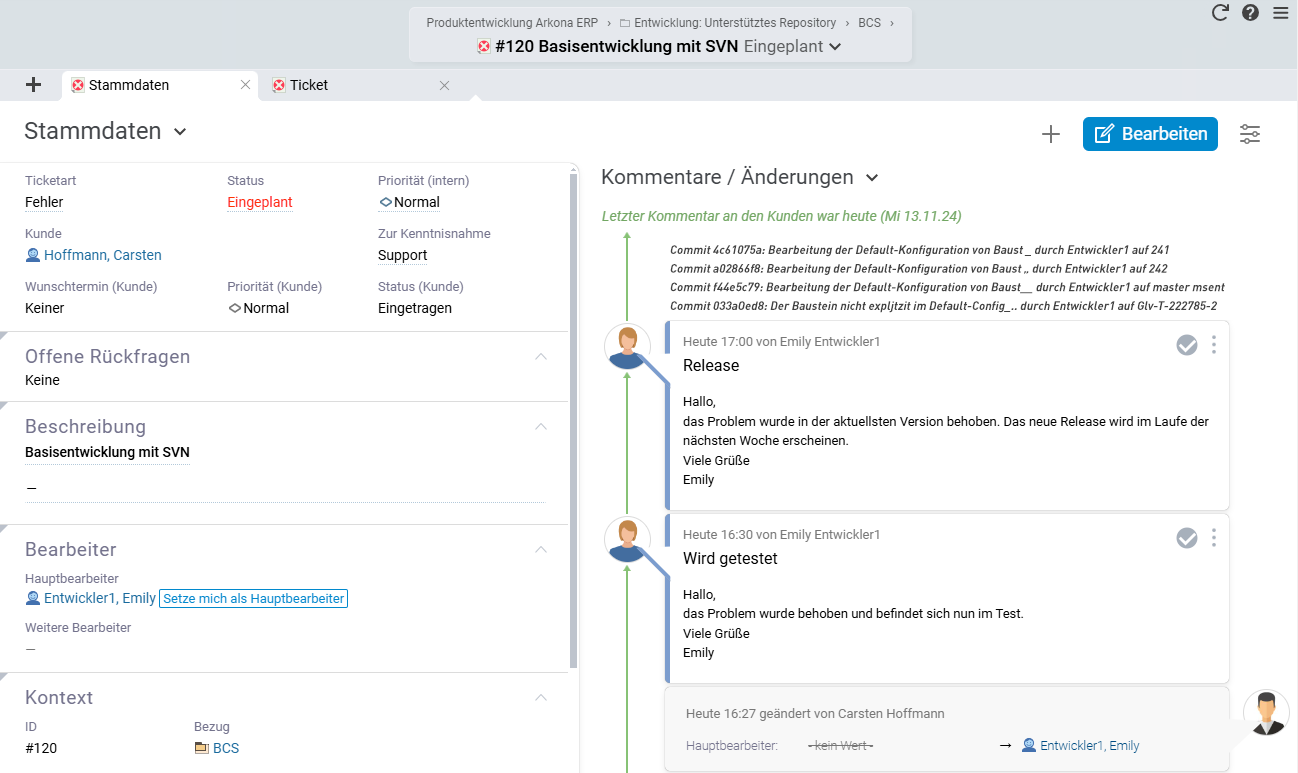
Task: Open the support assistant avatar icon
Action: coord(1266,713)
